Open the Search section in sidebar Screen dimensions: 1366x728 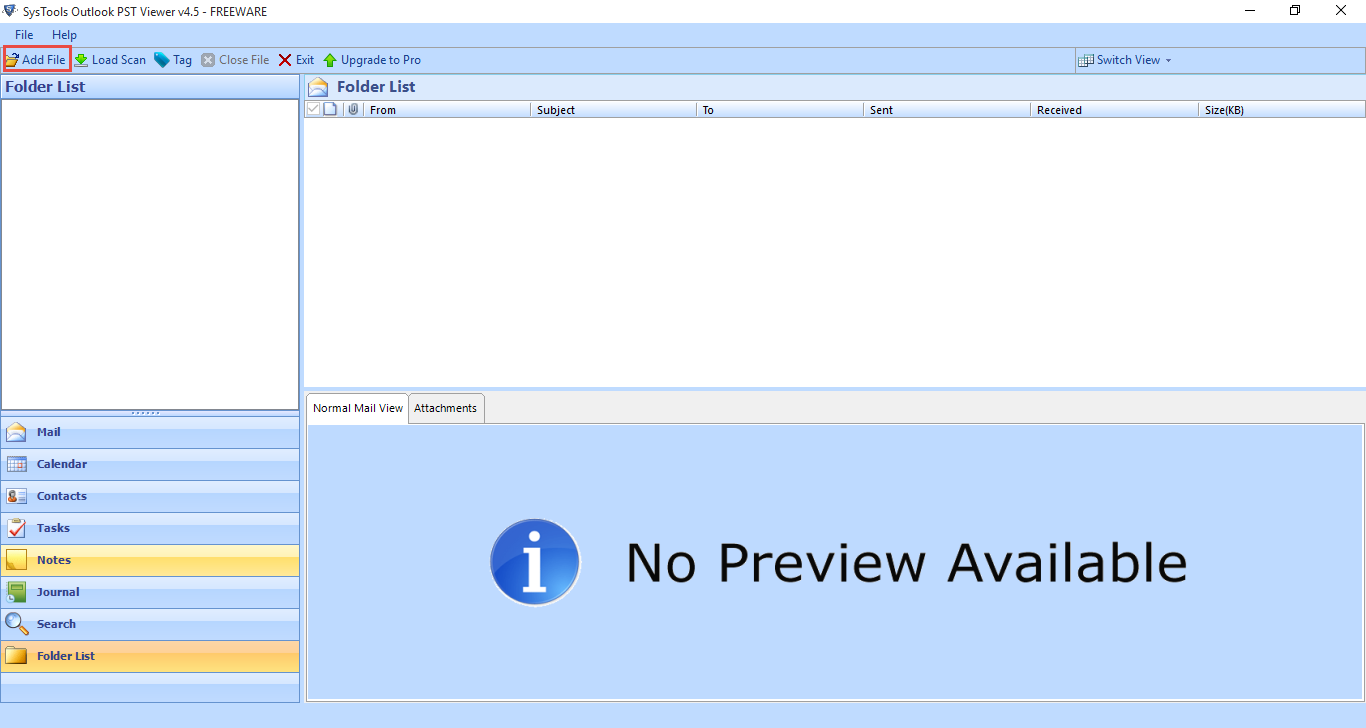click(150, 624)
